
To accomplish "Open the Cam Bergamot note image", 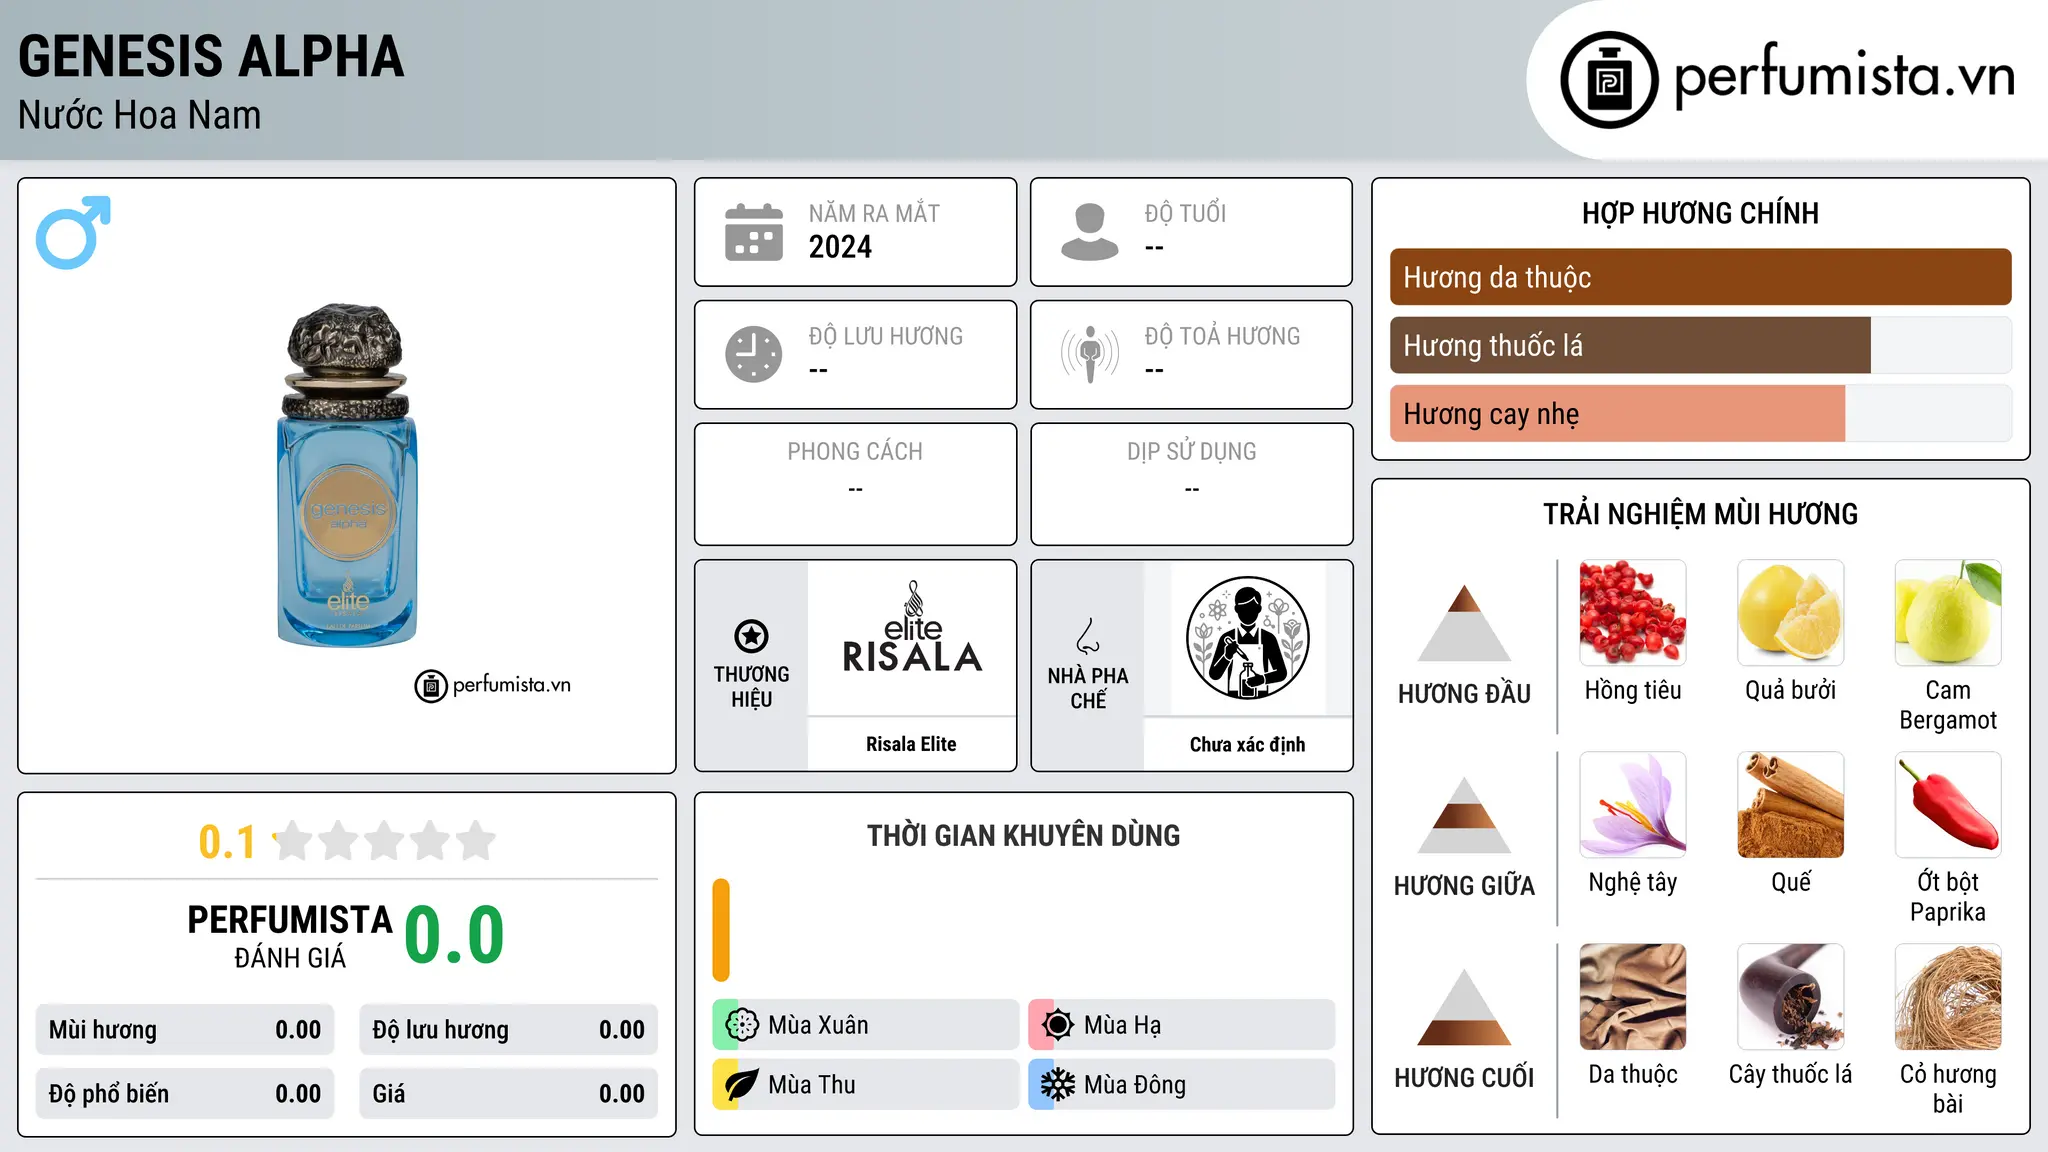I will 1948,613.
